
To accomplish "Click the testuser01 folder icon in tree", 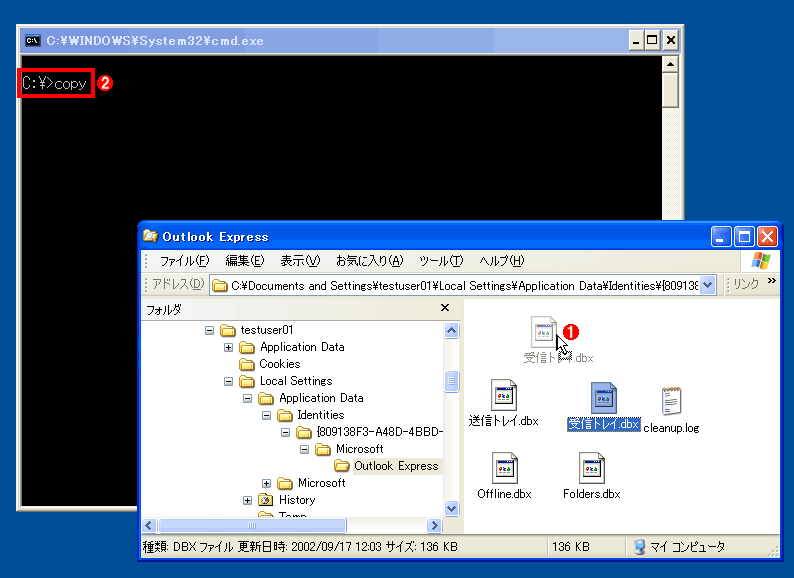I will tap(228, 330).
